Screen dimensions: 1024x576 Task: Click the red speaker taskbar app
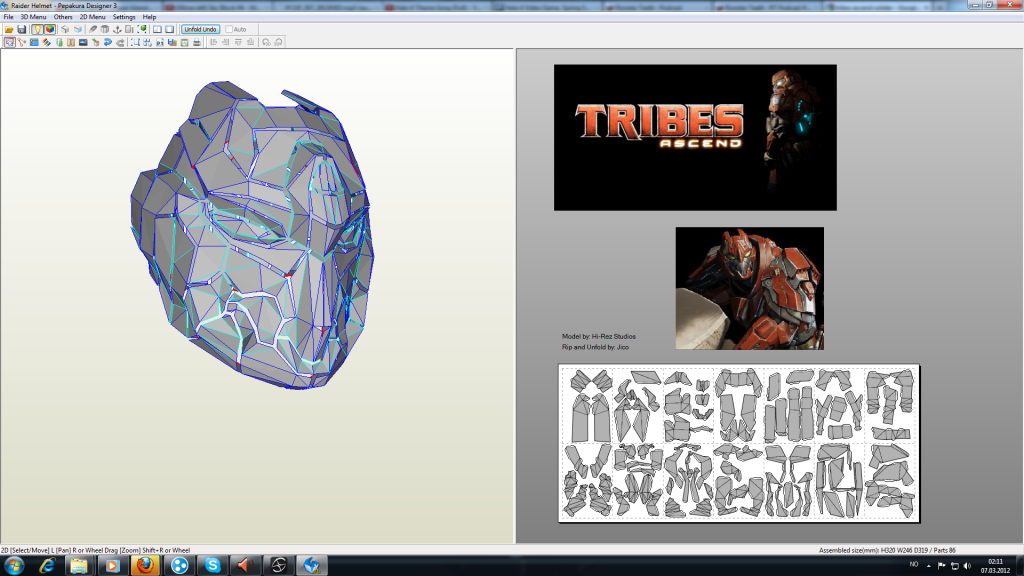[x=245, y=566]
